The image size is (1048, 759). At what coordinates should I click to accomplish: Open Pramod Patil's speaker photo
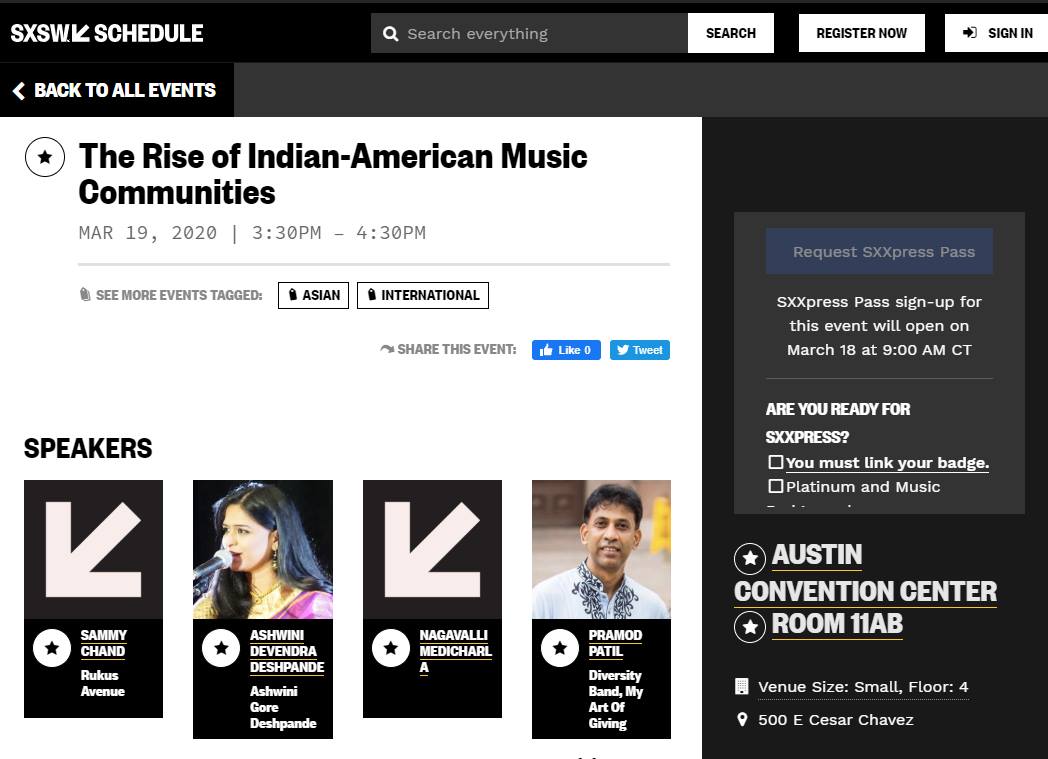pyautogui.click(x=601, y=549)
